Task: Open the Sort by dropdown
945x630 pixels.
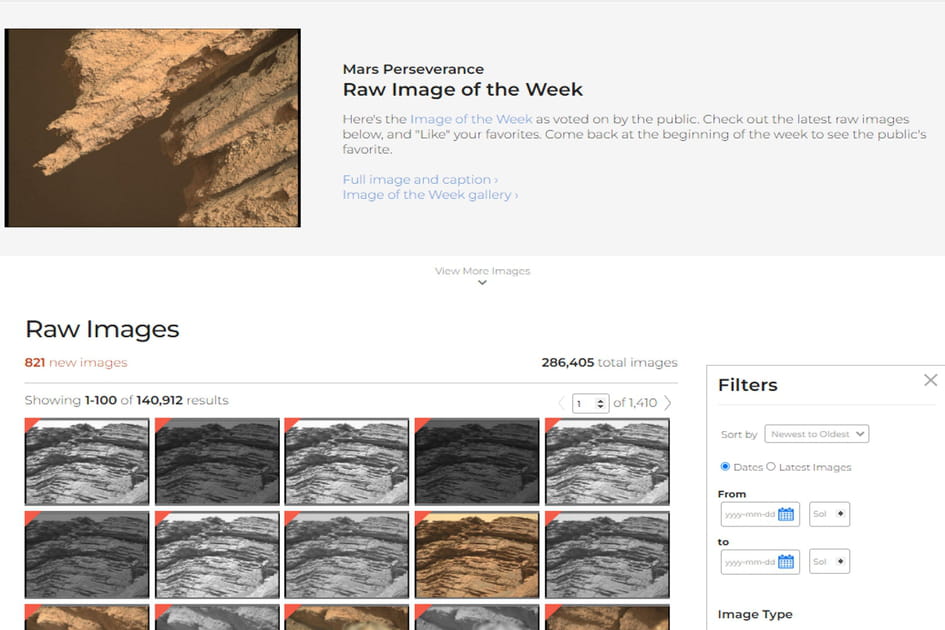Action: click(x=817, y=434)
